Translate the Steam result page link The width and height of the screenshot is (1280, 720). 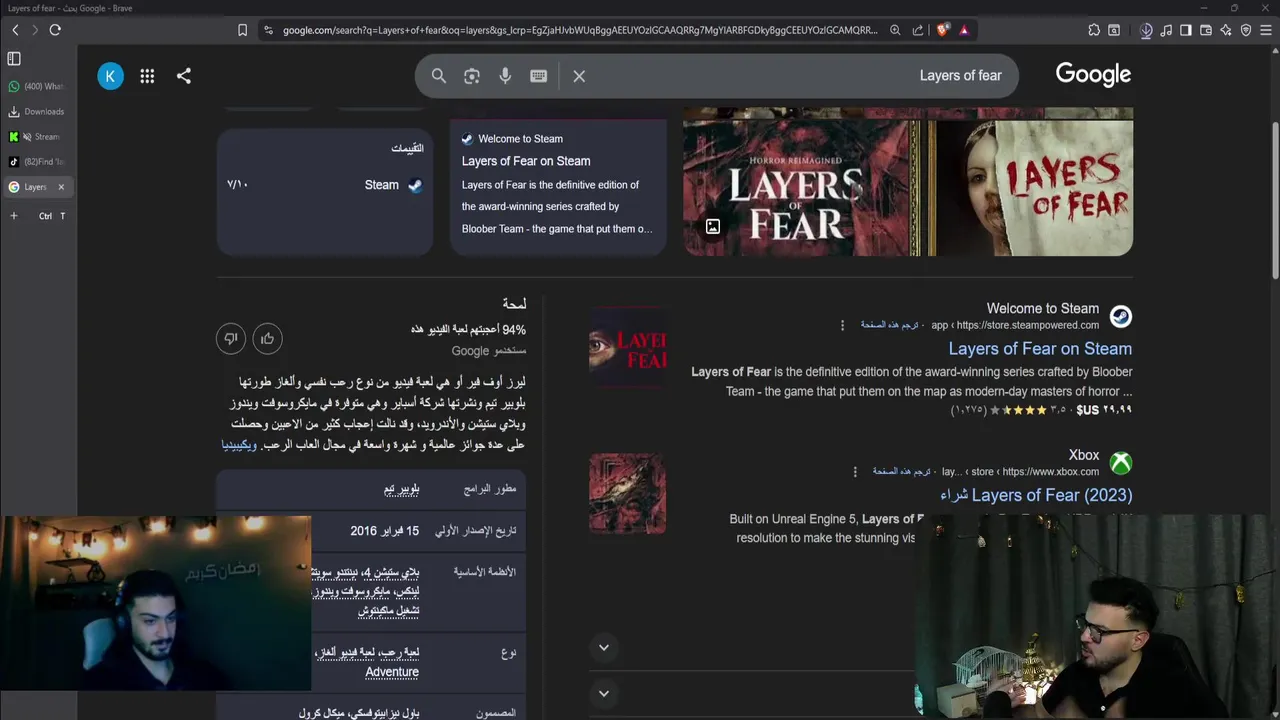891,325
